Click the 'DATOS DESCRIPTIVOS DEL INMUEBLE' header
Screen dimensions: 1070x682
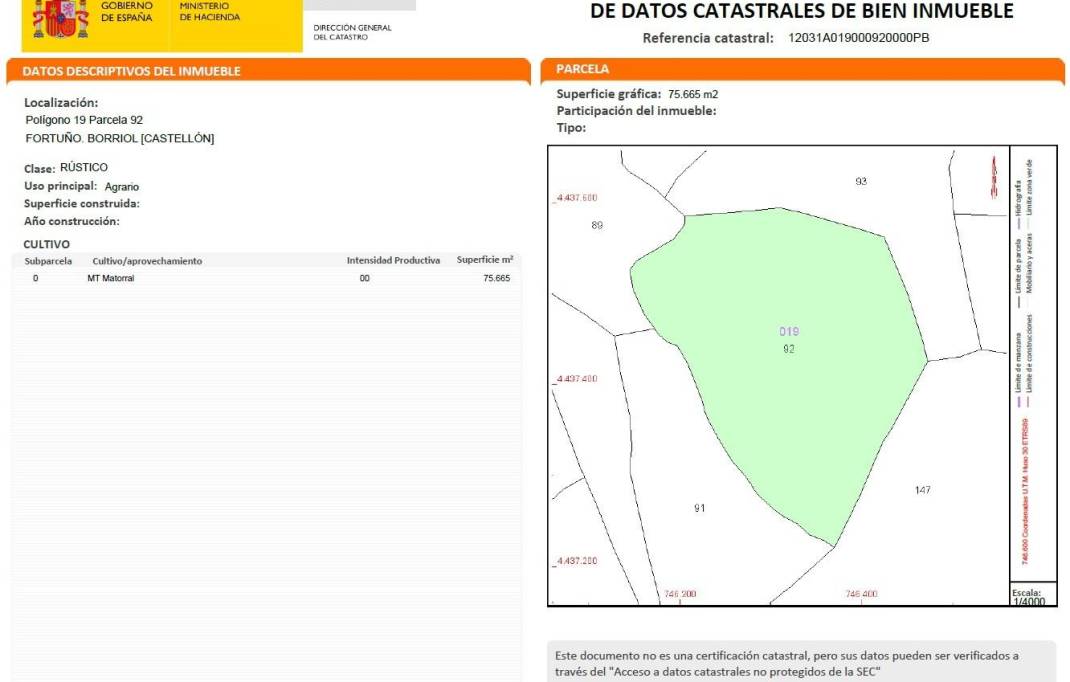pos(131,71)
